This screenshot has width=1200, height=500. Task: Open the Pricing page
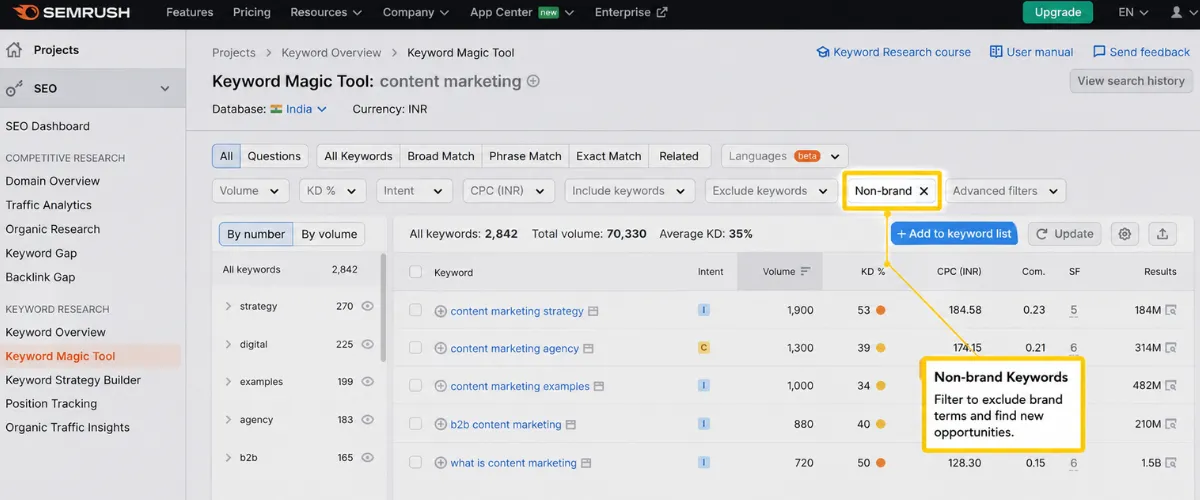point(252,12)
